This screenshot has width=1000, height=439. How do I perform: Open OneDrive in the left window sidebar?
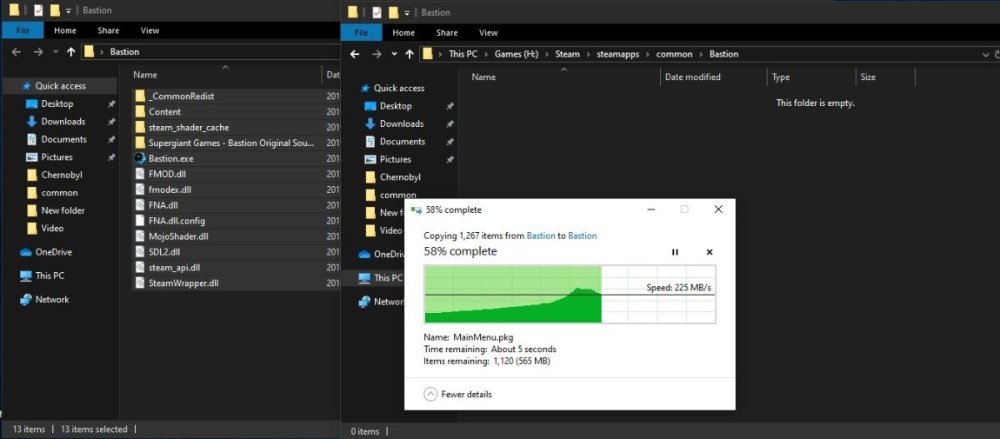[x=53, y=252]
